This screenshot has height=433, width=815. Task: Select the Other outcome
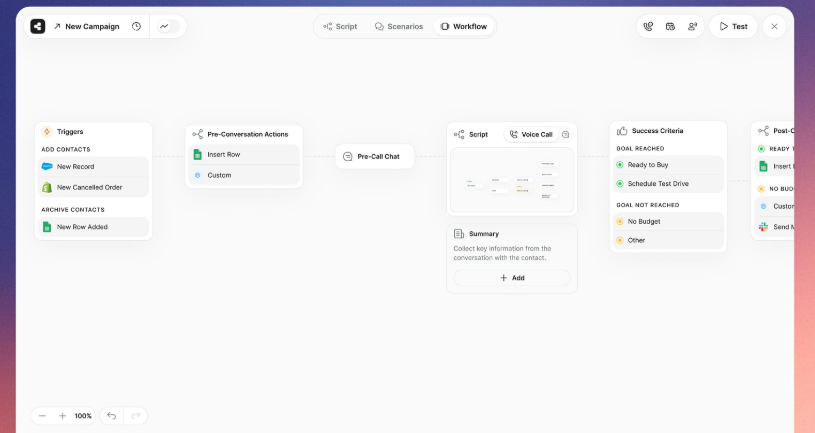click(668, 240)
